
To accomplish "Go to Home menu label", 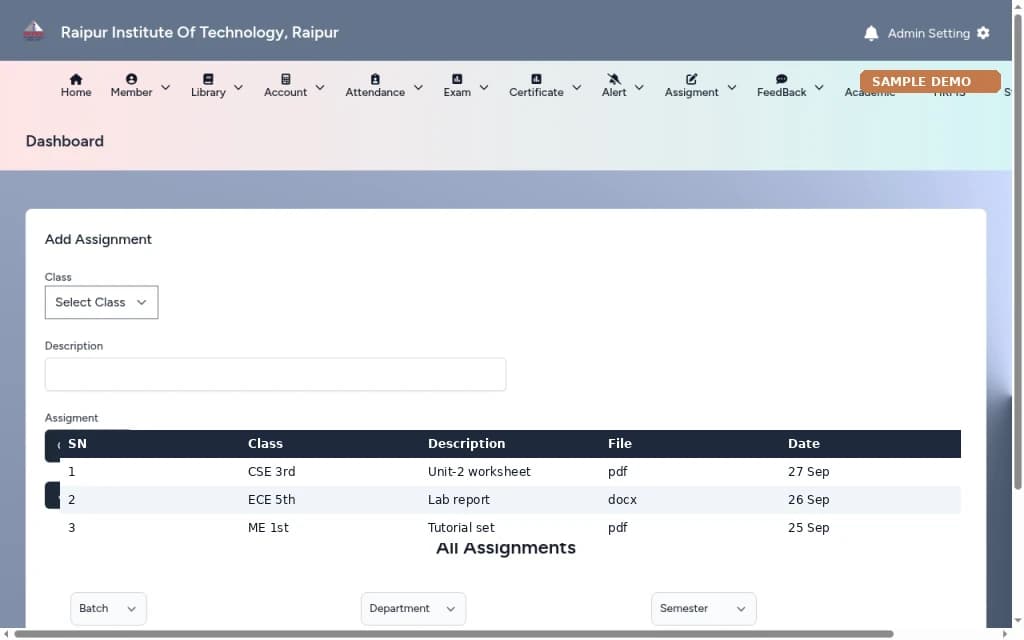I will (x=76, y=93).
